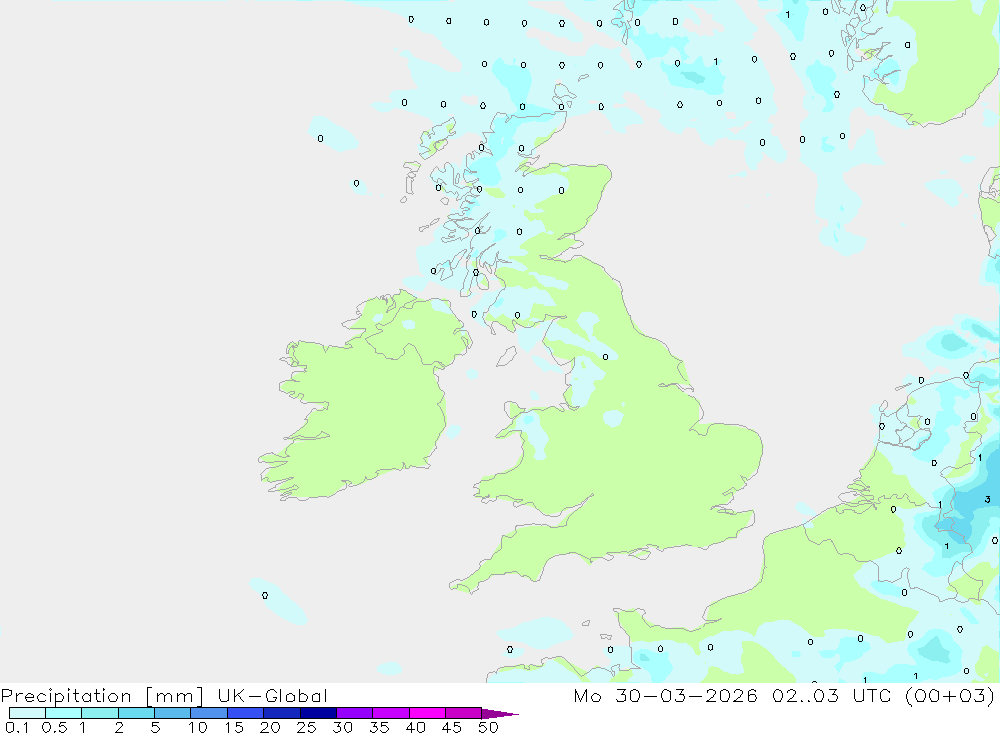Viewport: 1000px width, 733px height.
Task: Click the legend label '0.1'
Action: (x=17, y=727)
